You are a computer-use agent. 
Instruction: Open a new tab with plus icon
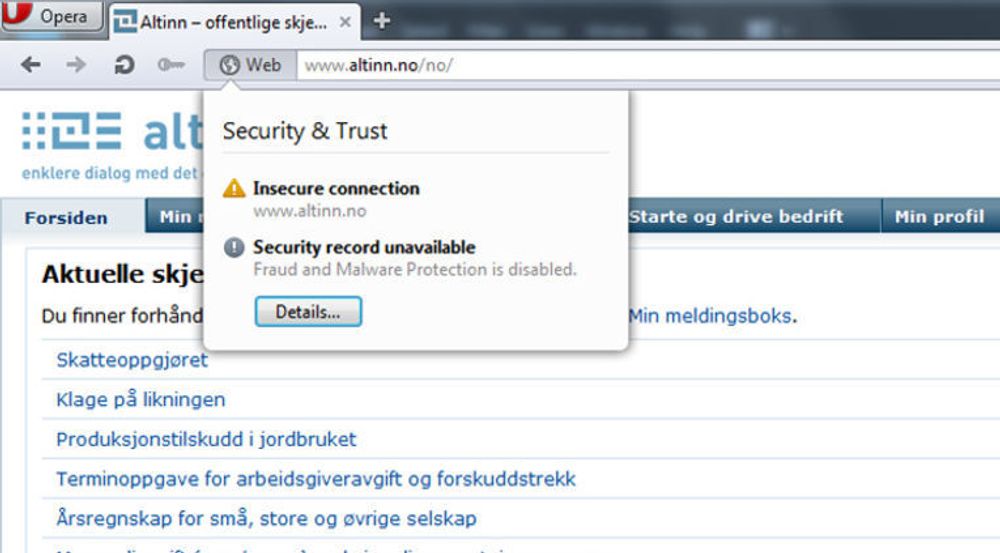click(381, 21)
